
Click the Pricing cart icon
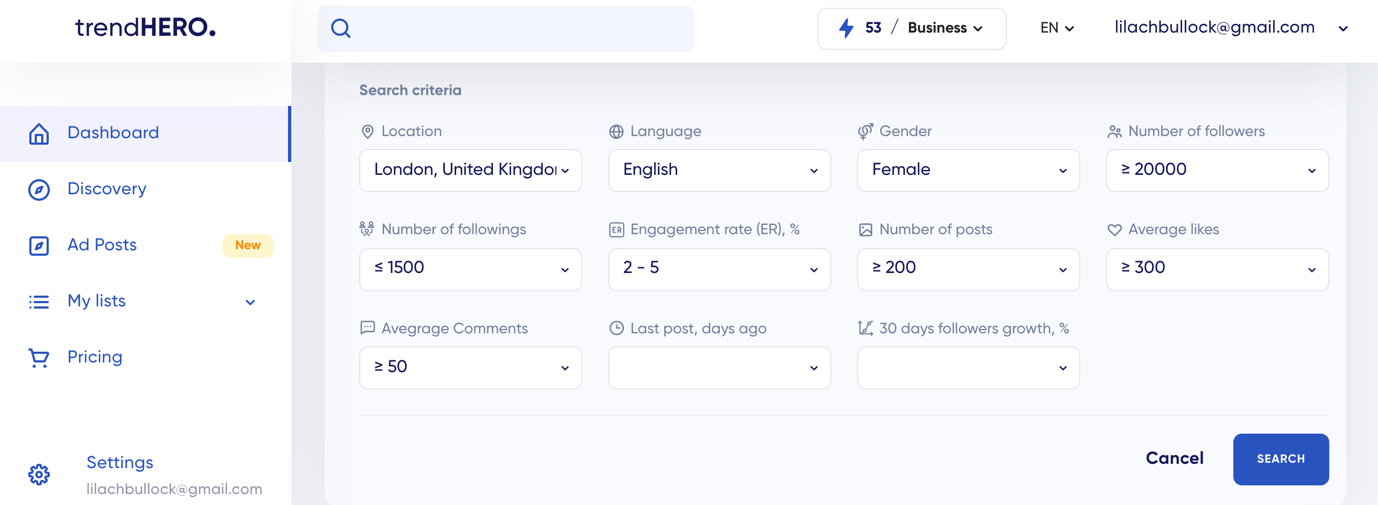pyautogui.click(x=39, y=358)
